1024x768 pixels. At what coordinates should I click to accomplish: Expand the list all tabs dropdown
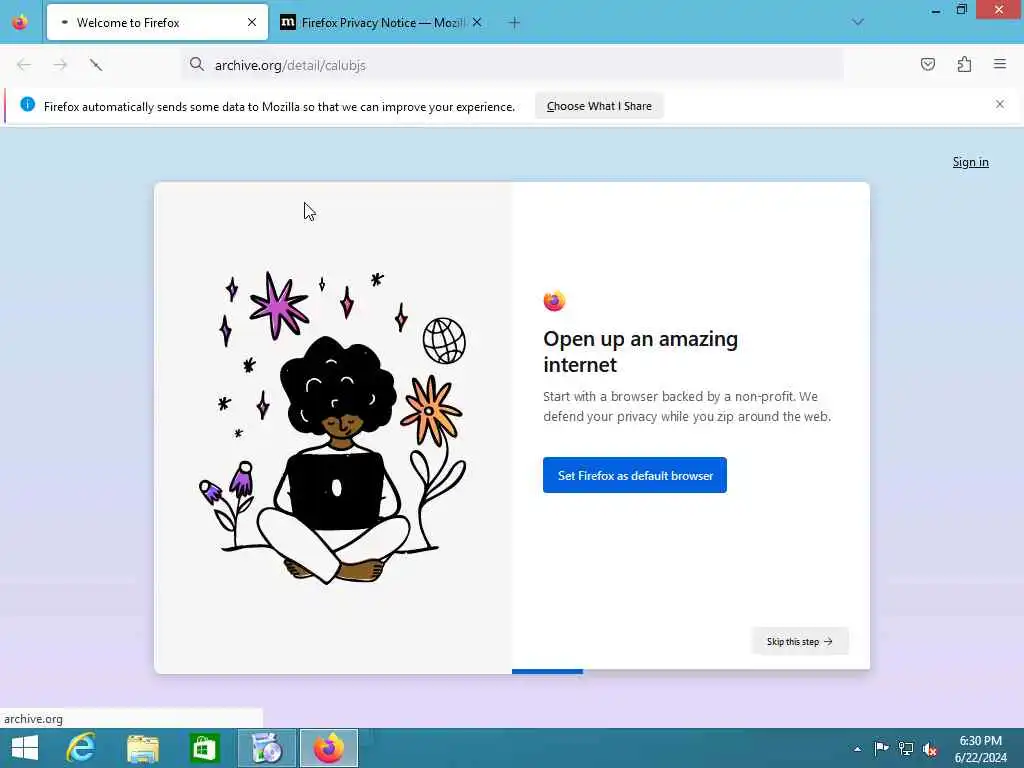(858, 22)
